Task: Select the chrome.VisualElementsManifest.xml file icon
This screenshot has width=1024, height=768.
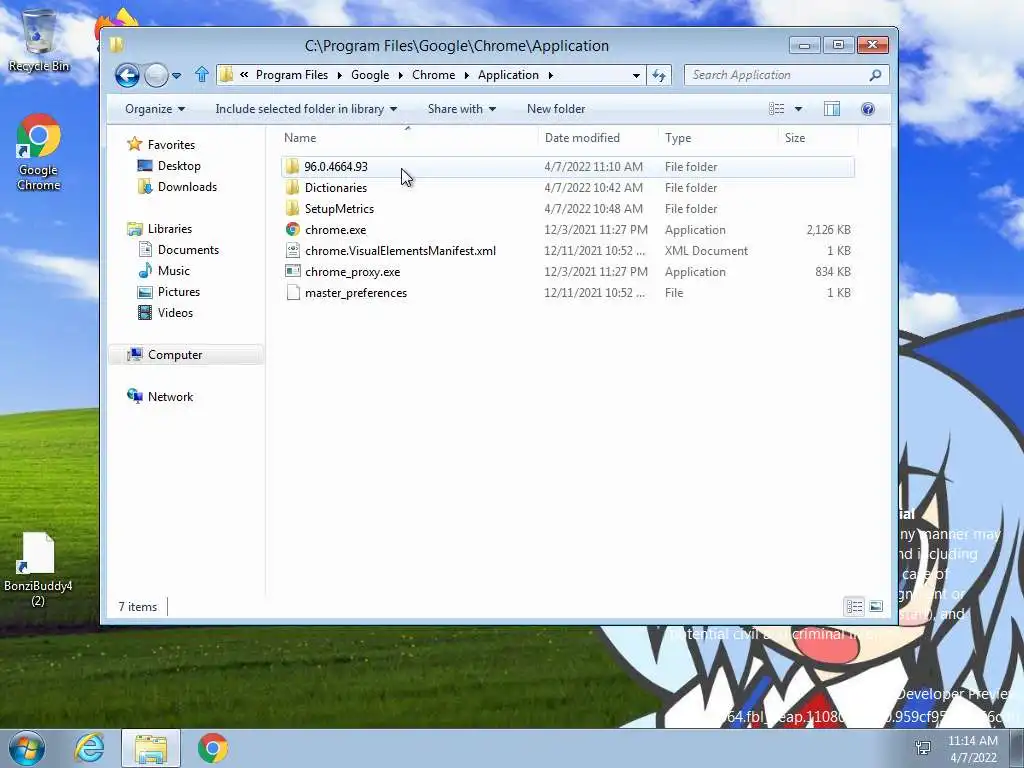Action: tap(293, 251)
